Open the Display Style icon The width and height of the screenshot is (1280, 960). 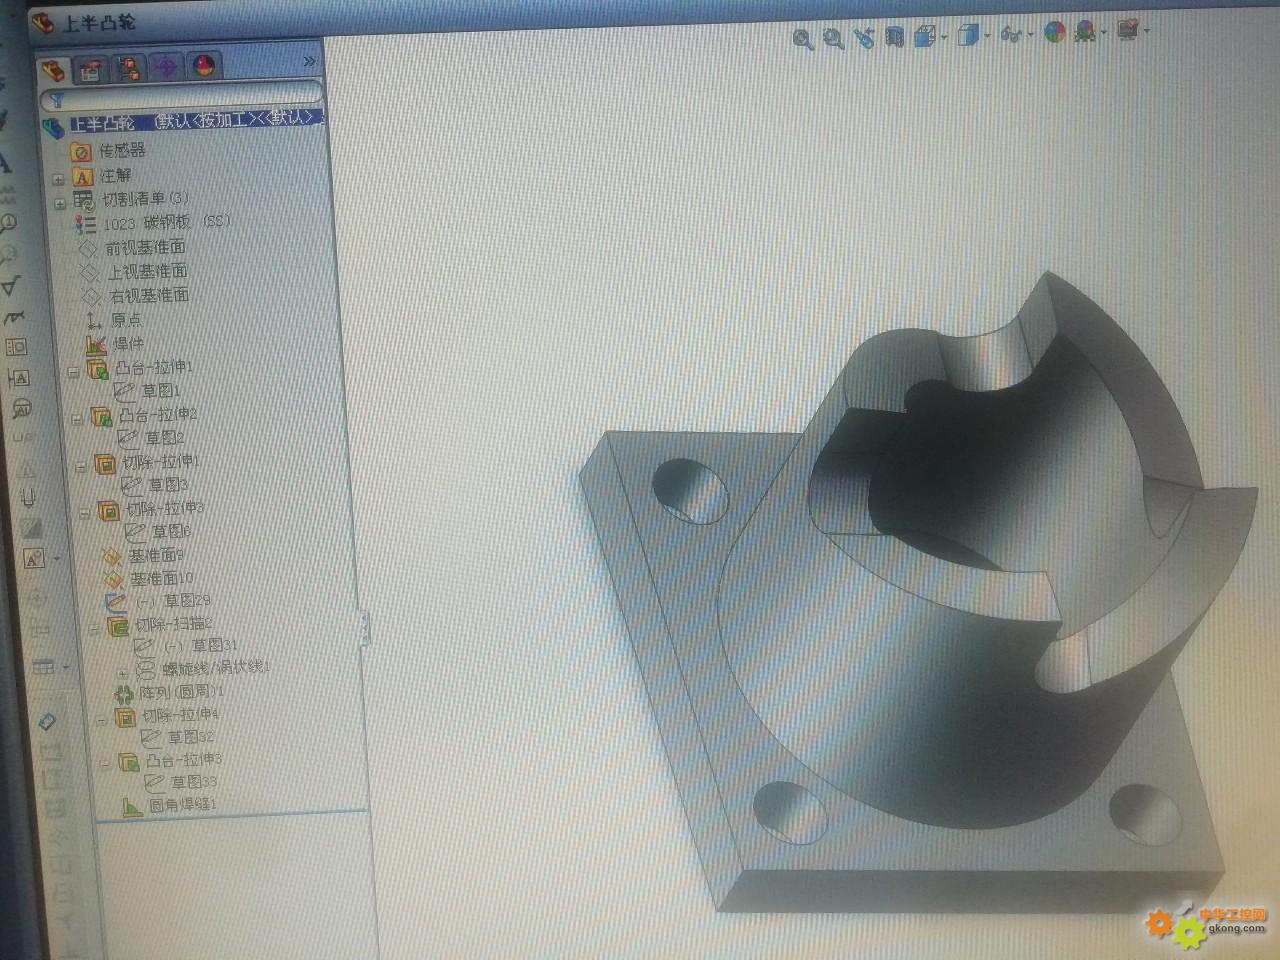coord(968,36)
